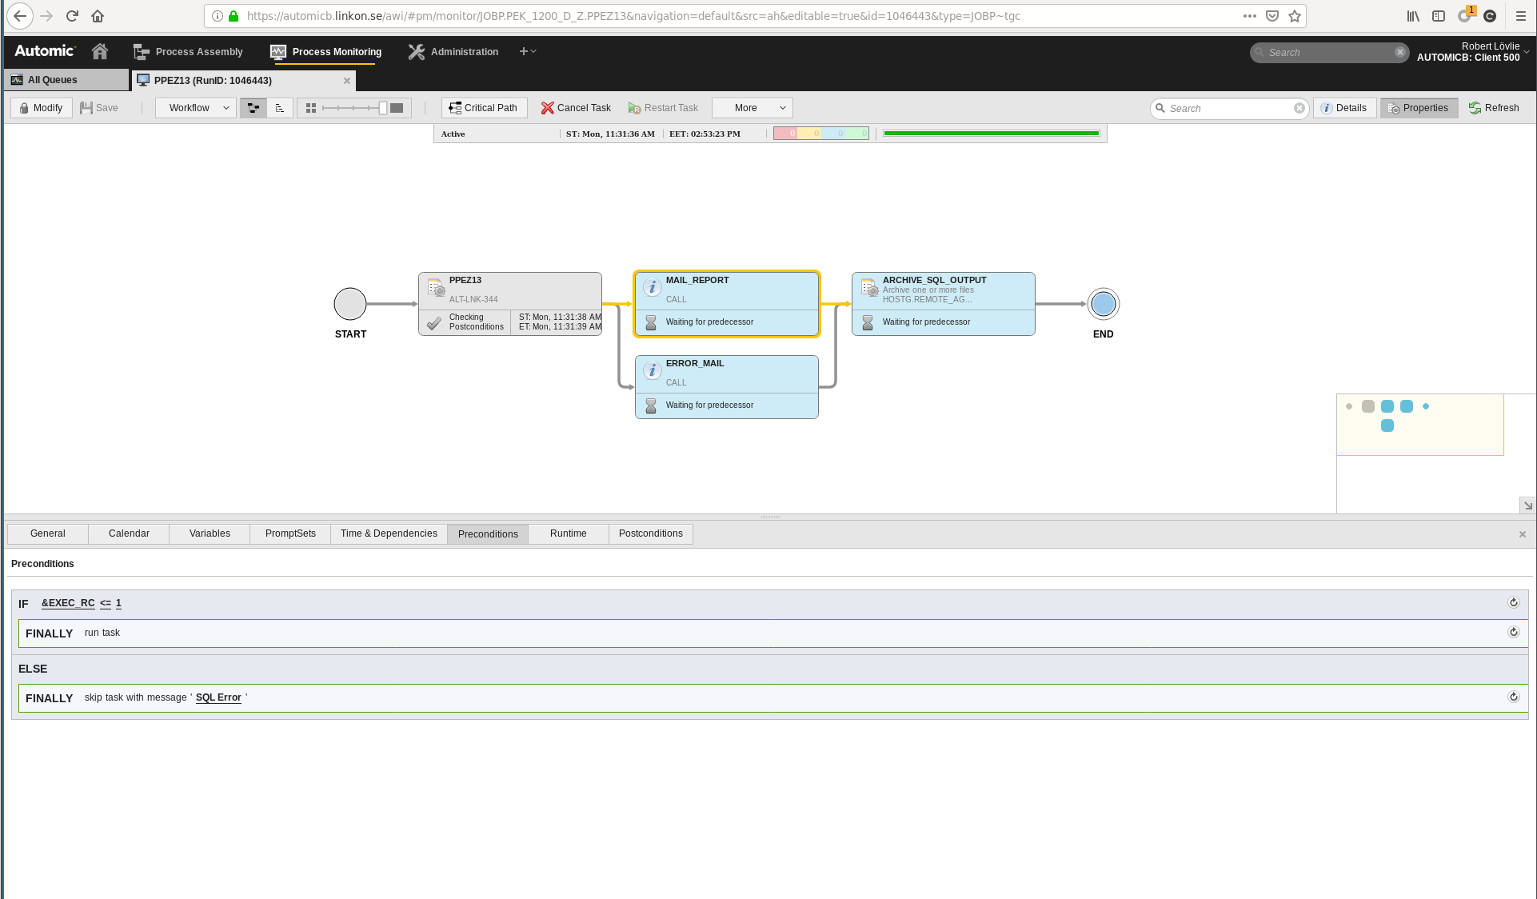Click hourglass icon under ARCHIVE_SQL_OUTPUT

pos(868,322)
